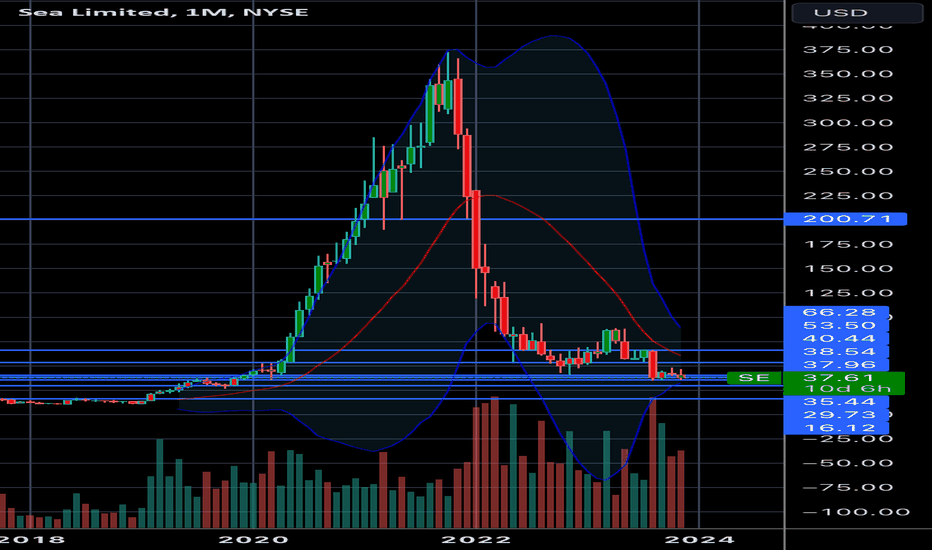This screenshot has height=550, width=932.
Task: Open the USD currency selector
Action: click(x=857, y=12)
